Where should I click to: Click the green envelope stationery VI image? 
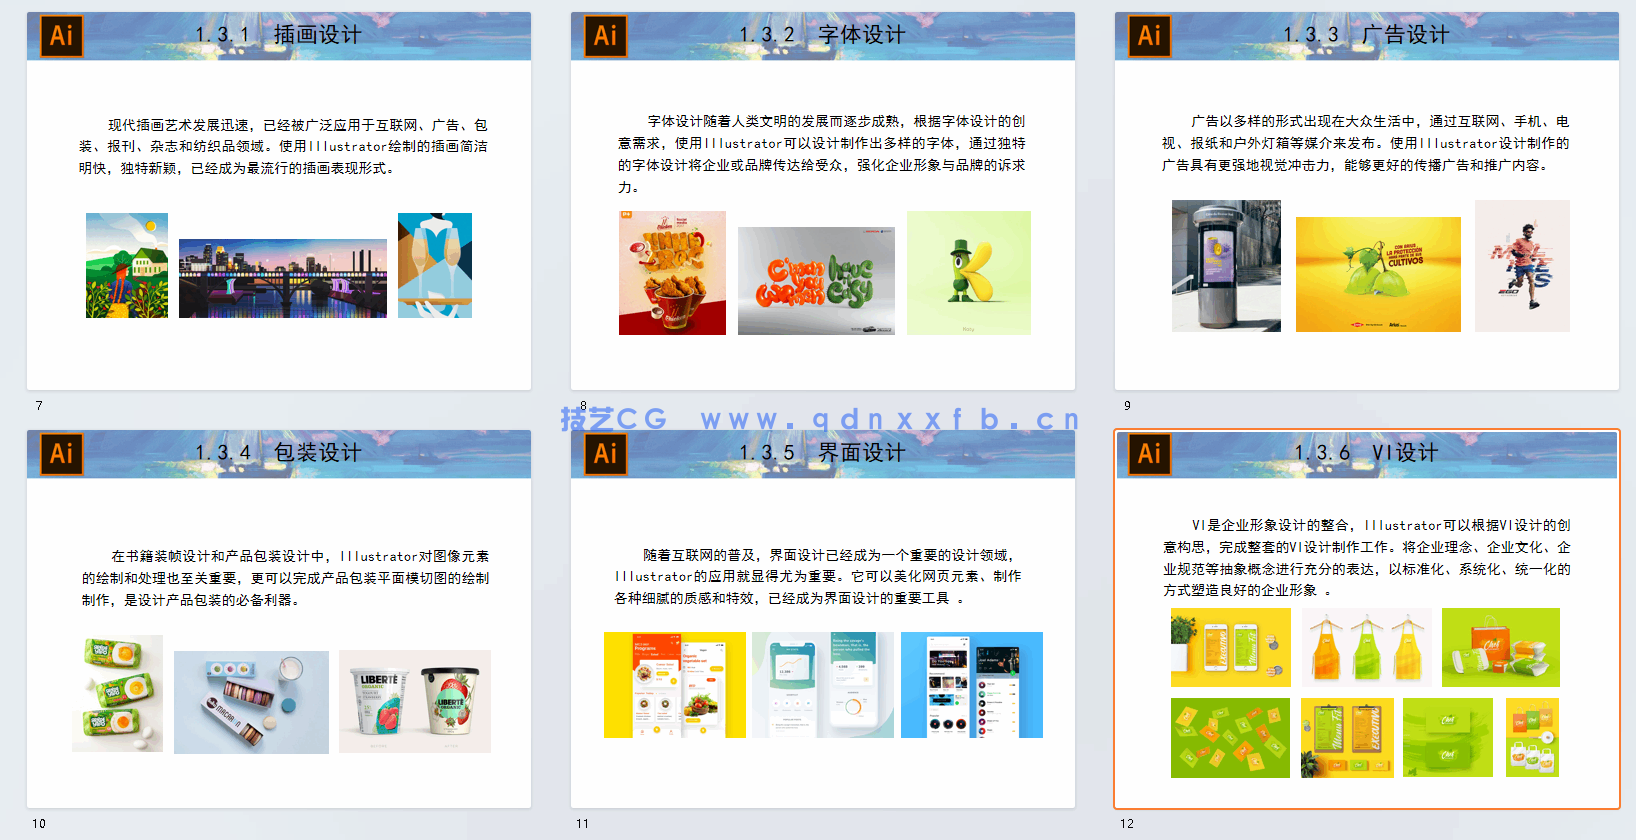pos(1448,738)
